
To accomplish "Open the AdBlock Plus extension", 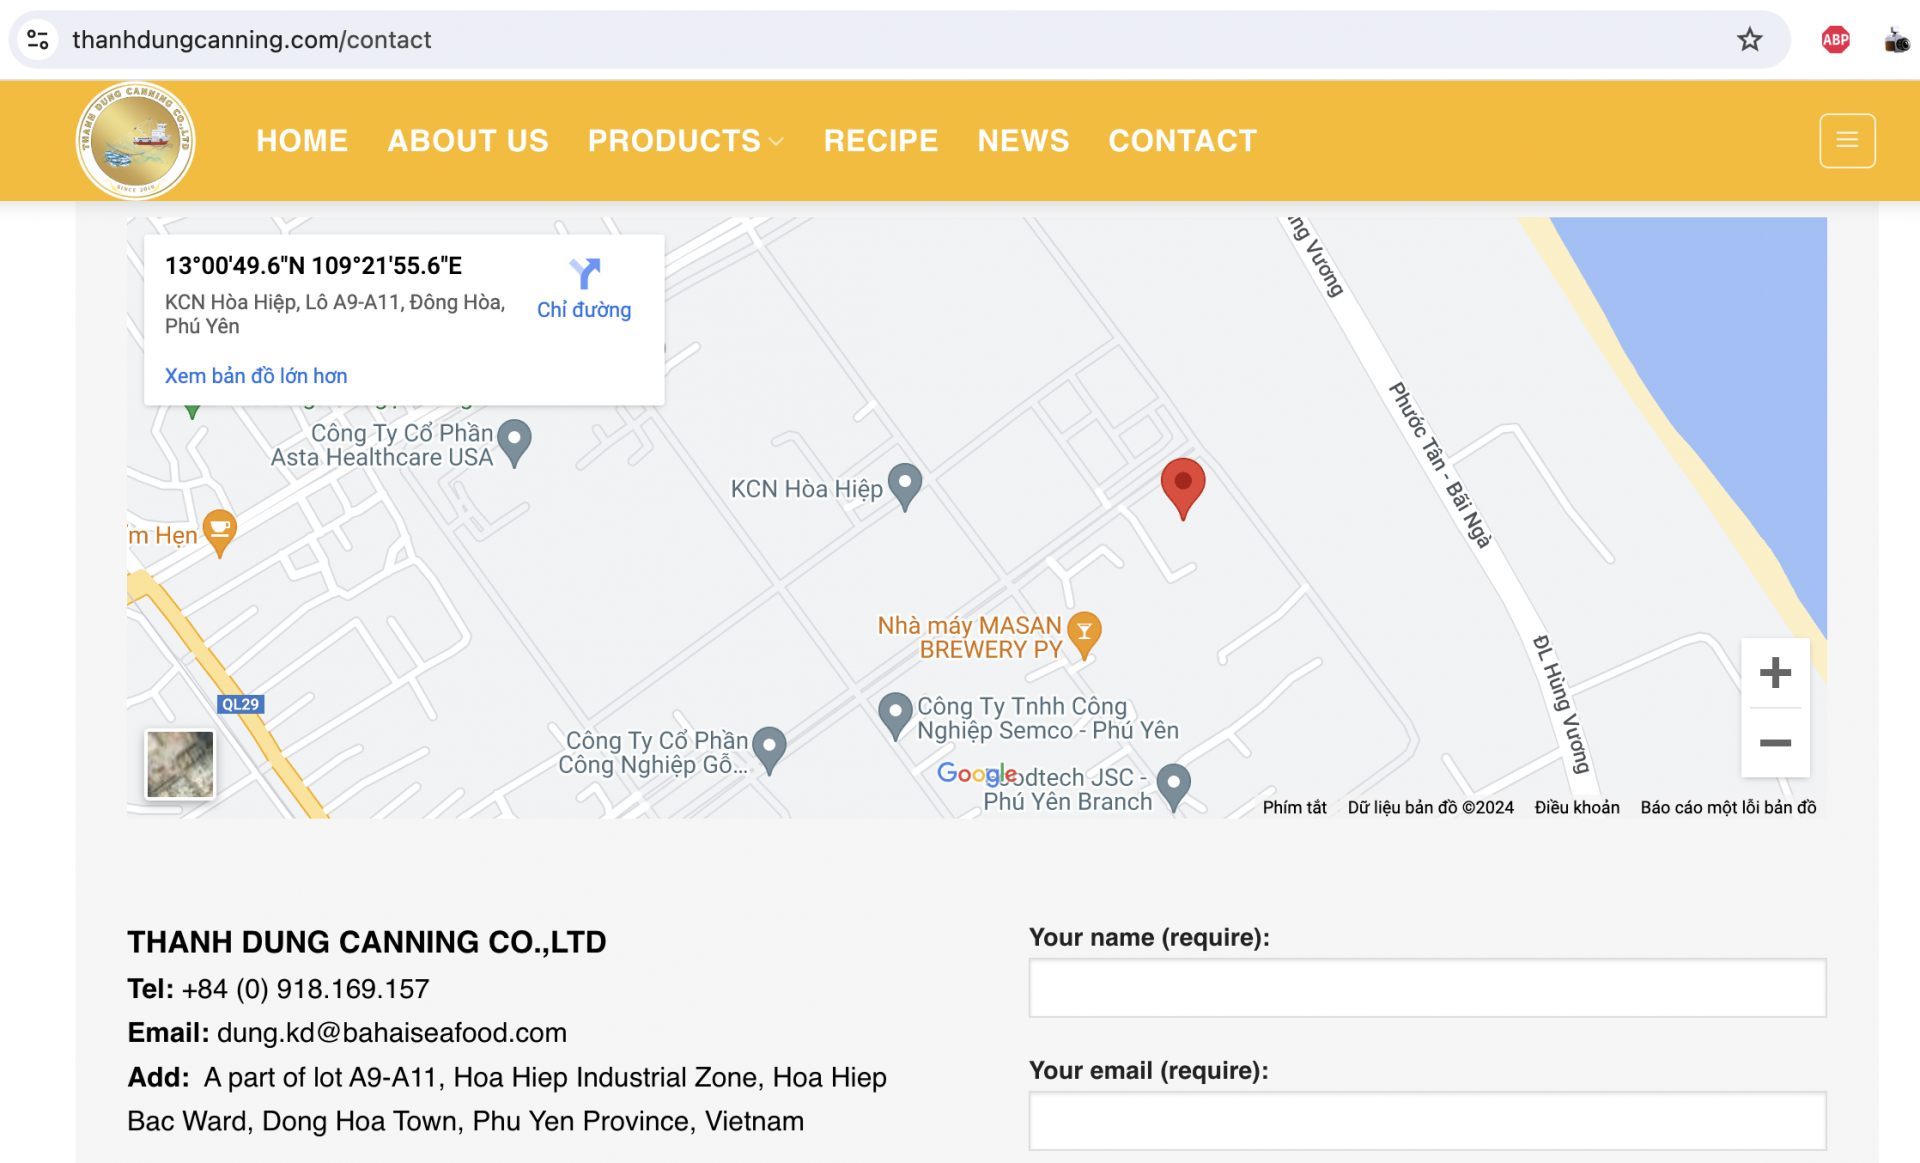I will tap(1835, 40).
